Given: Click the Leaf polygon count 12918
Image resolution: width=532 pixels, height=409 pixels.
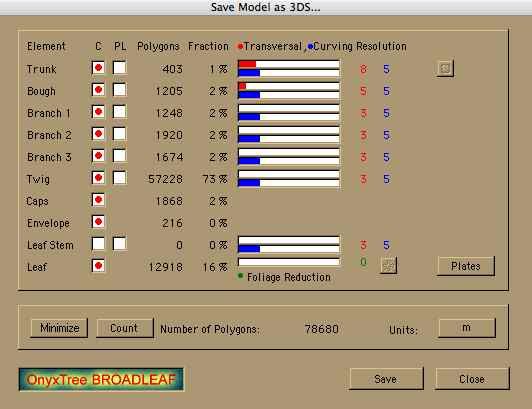Looking at the screenshot, I should (x=166, y=267).
